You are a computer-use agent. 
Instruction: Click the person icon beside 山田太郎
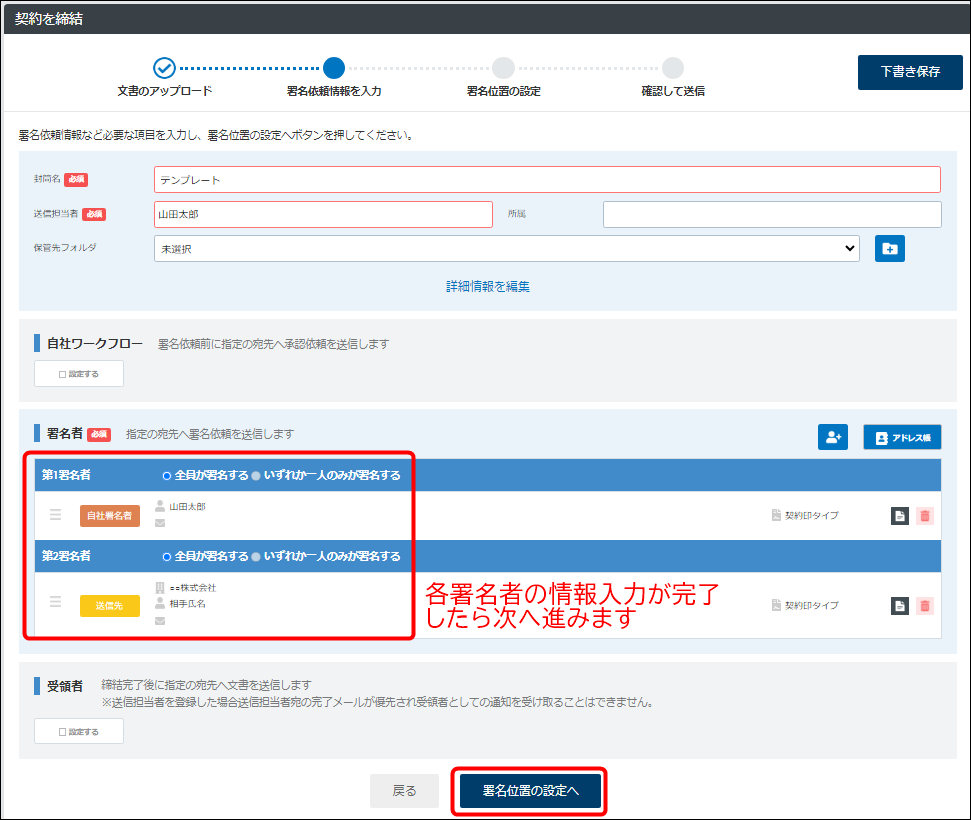click(x=160, y=506)
